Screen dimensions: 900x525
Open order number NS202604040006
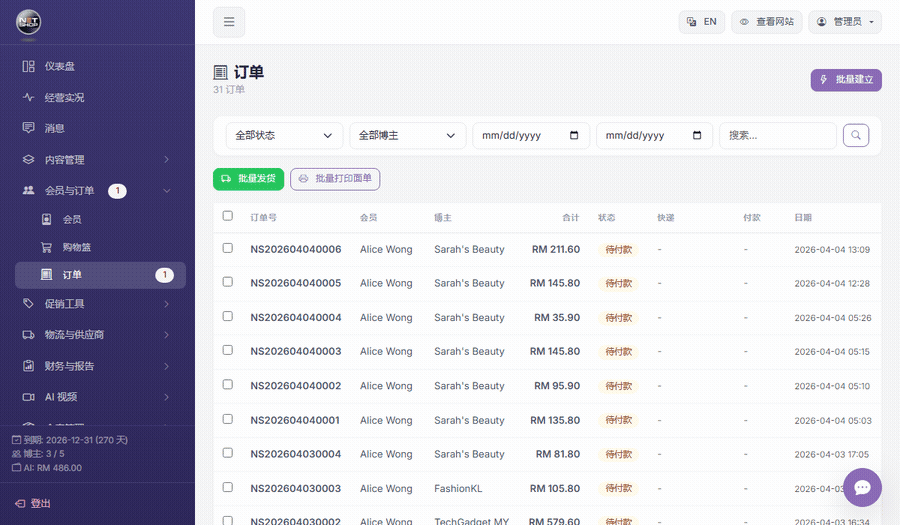point(296,250)
